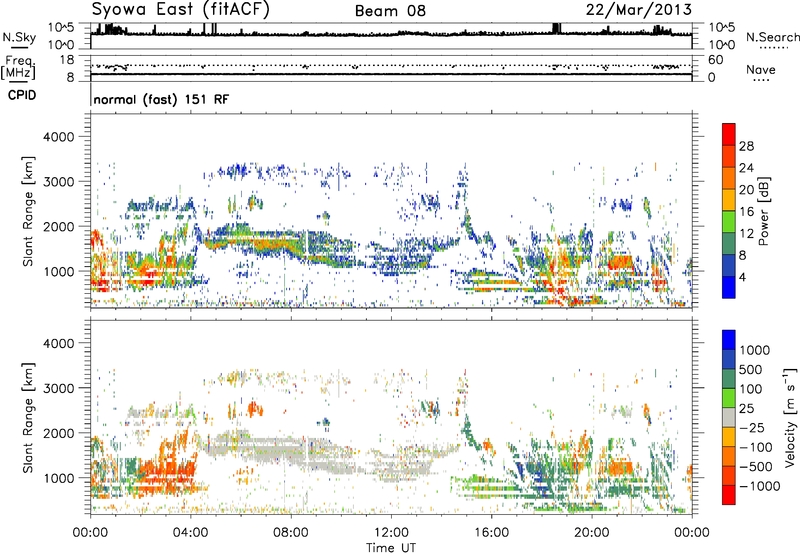Screen dimensions: 800x554
Task: Select the '4' power scale label
Action: (x=743, y=277)
